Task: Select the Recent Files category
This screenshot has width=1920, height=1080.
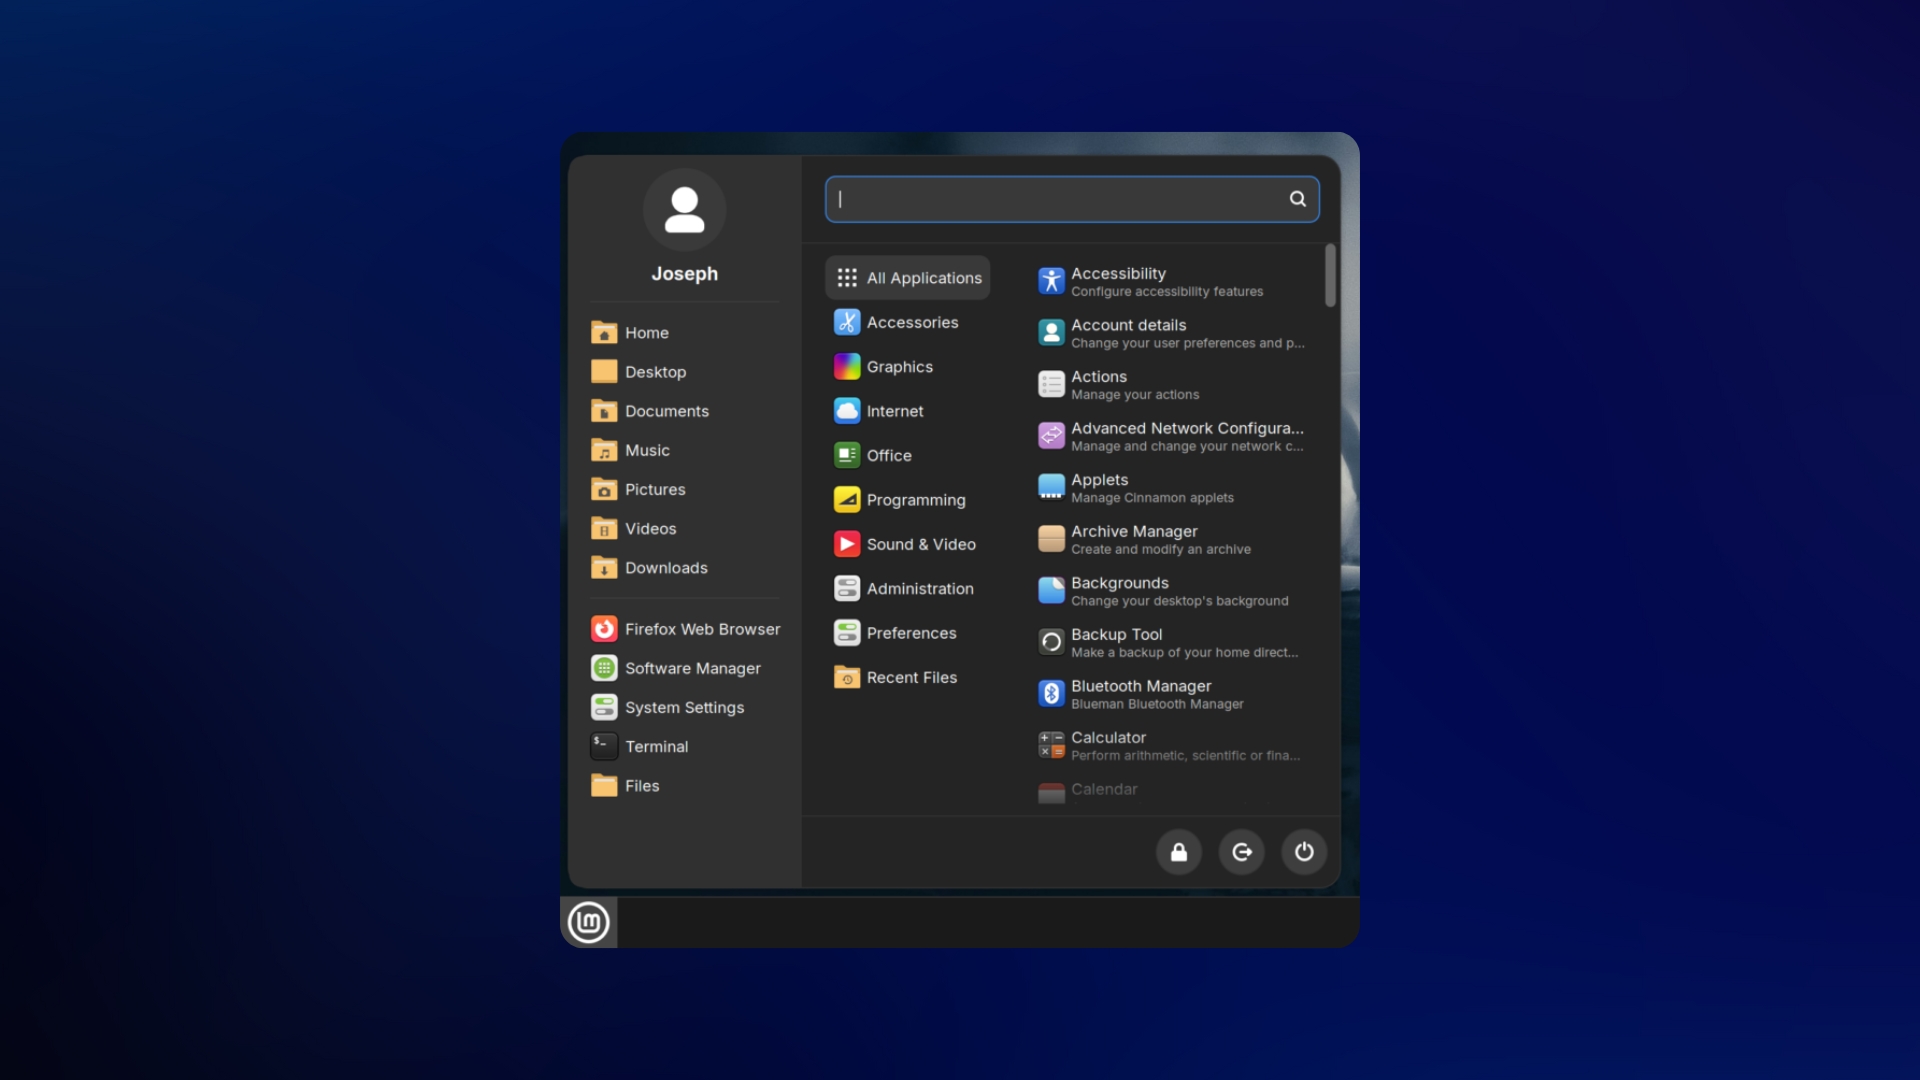Action: pos(907,677)
